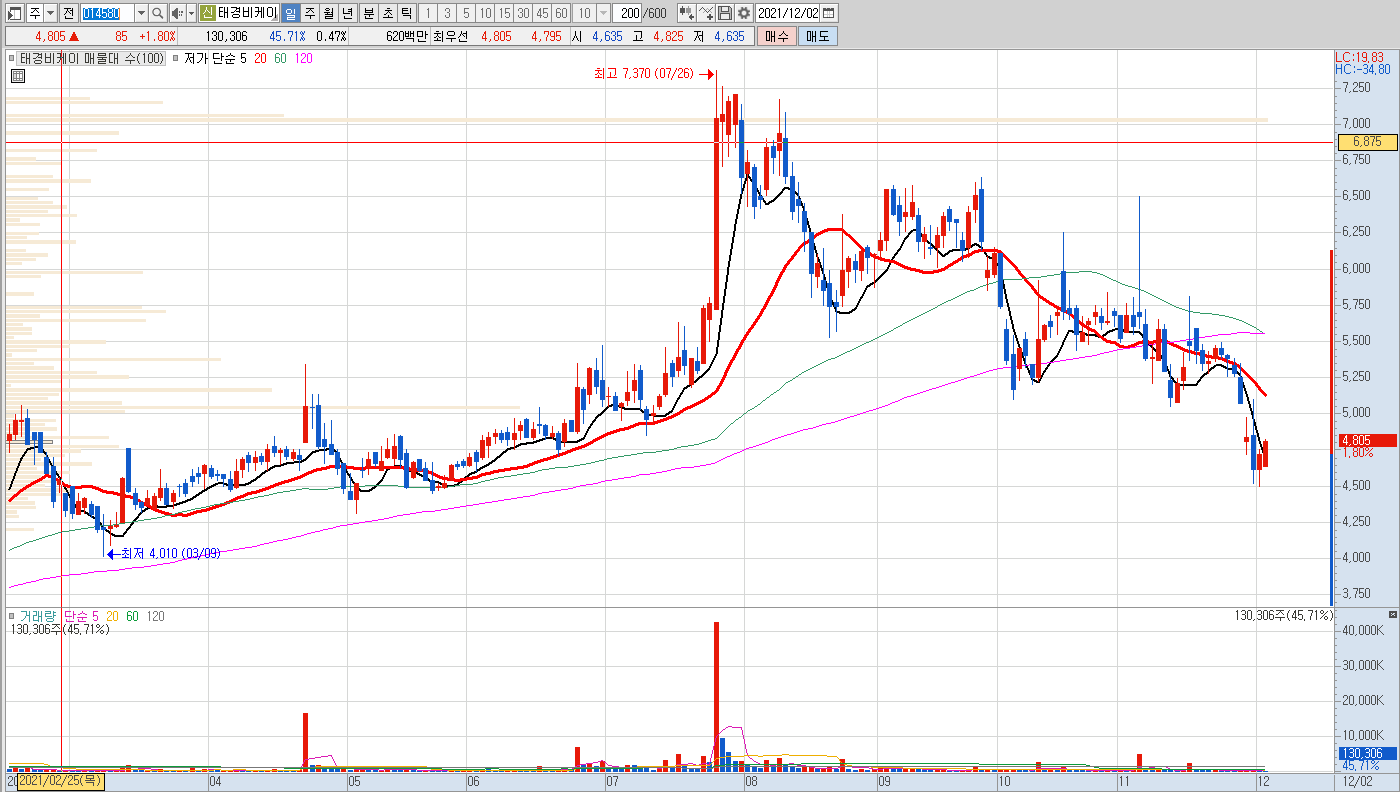Click the red 20 moving average label
The height and width of the screenshot is (792, 1400).
coord(260,59)
